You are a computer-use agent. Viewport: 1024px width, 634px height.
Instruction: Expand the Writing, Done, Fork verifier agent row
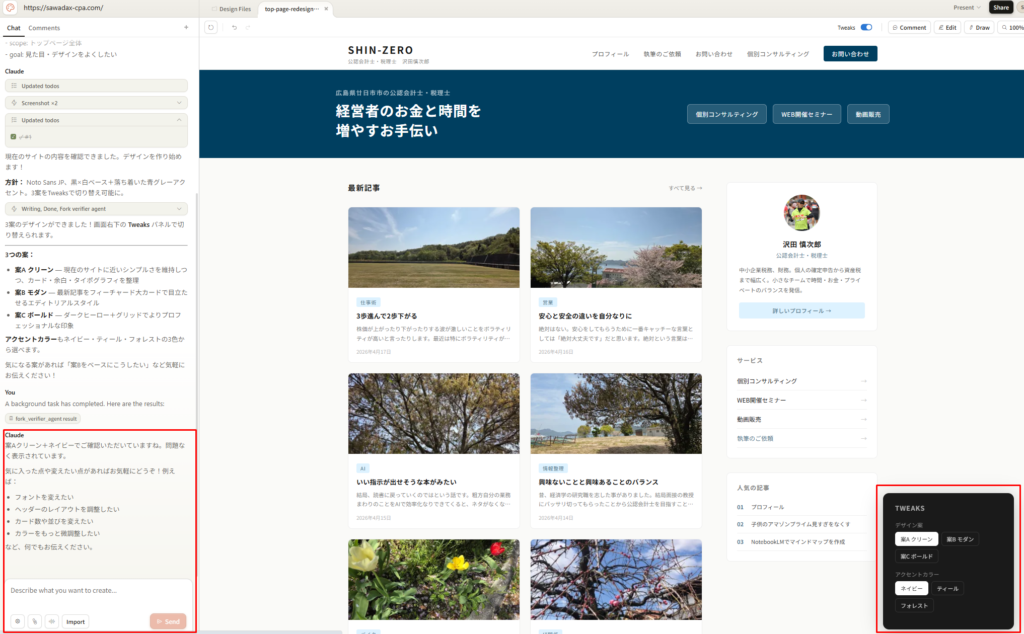96,208
